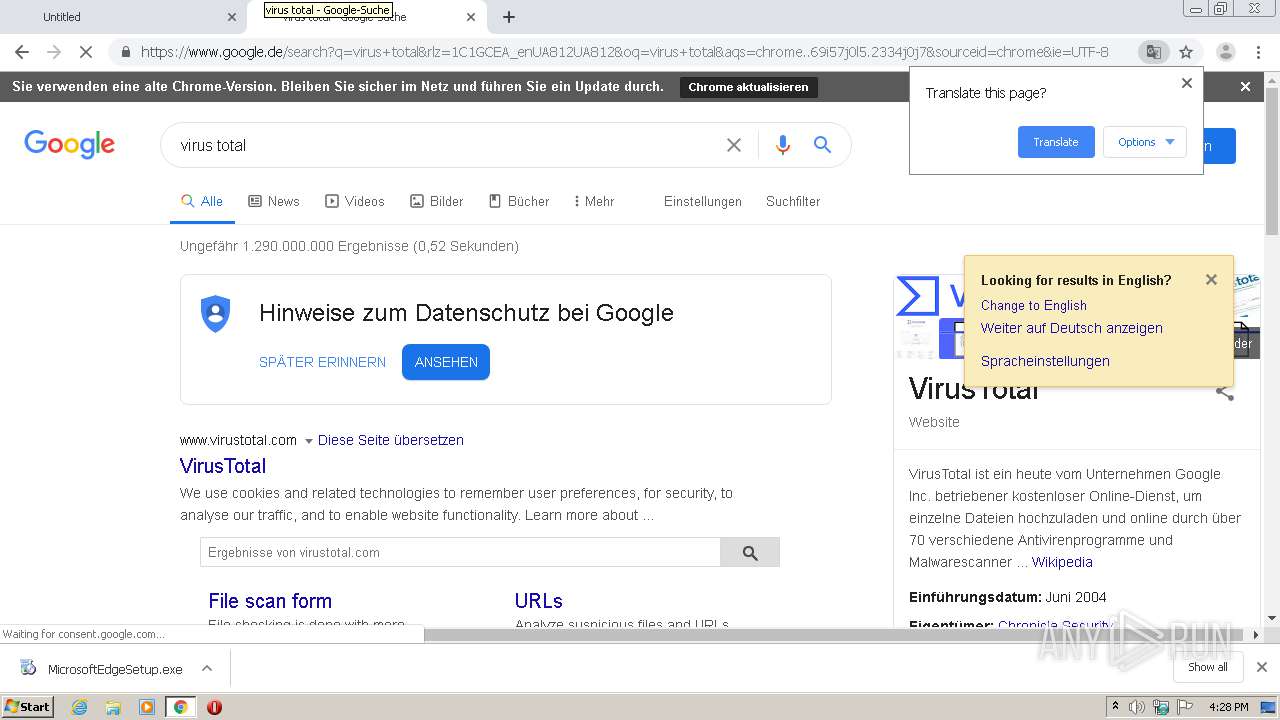This screenshot has height=720, width=1280.
Task: Close the Untitled tab
Action: [x=232, y=17]
